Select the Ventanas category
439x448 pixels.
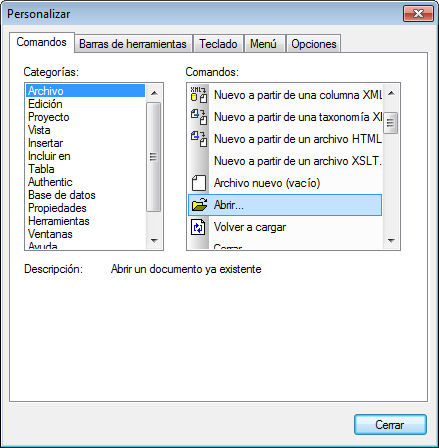tap(85, 234)
